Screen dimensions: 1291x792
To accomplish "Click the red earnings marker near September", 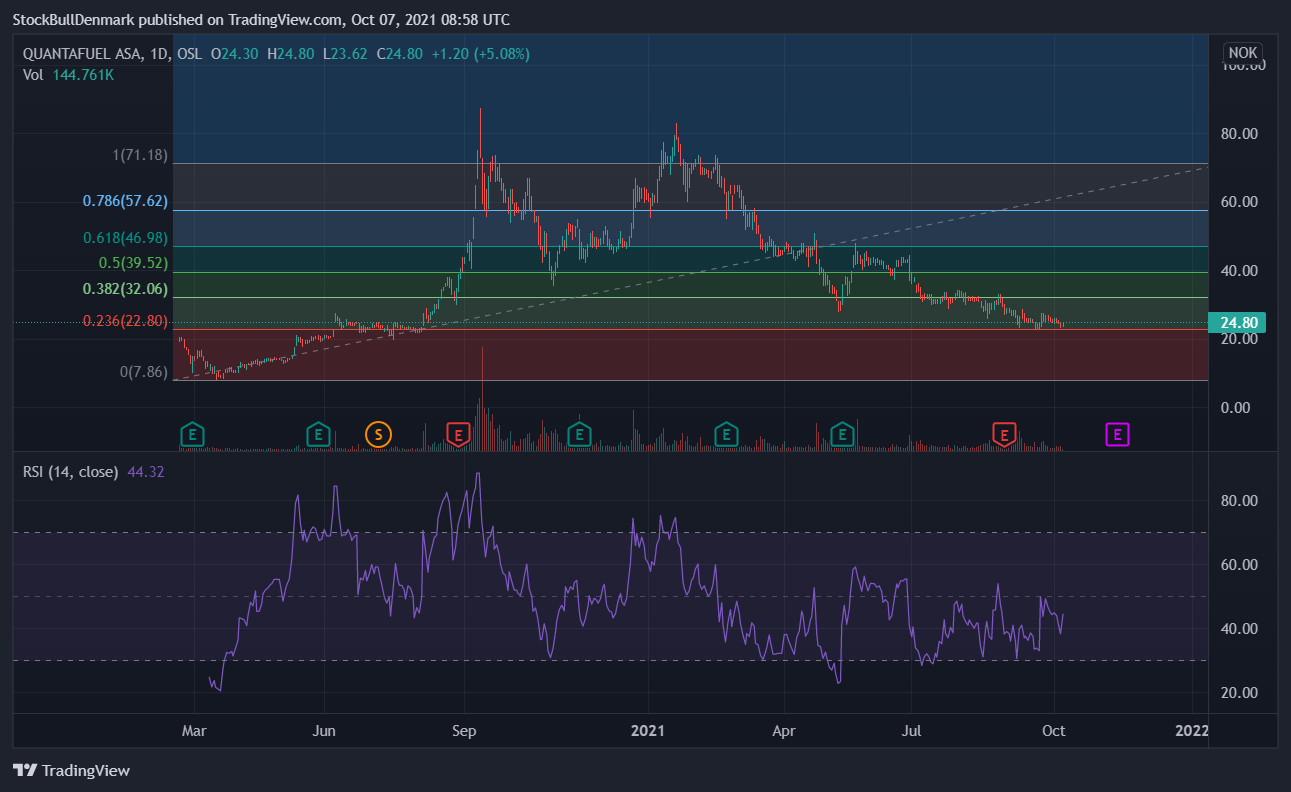I will click(x=458, y=434).
